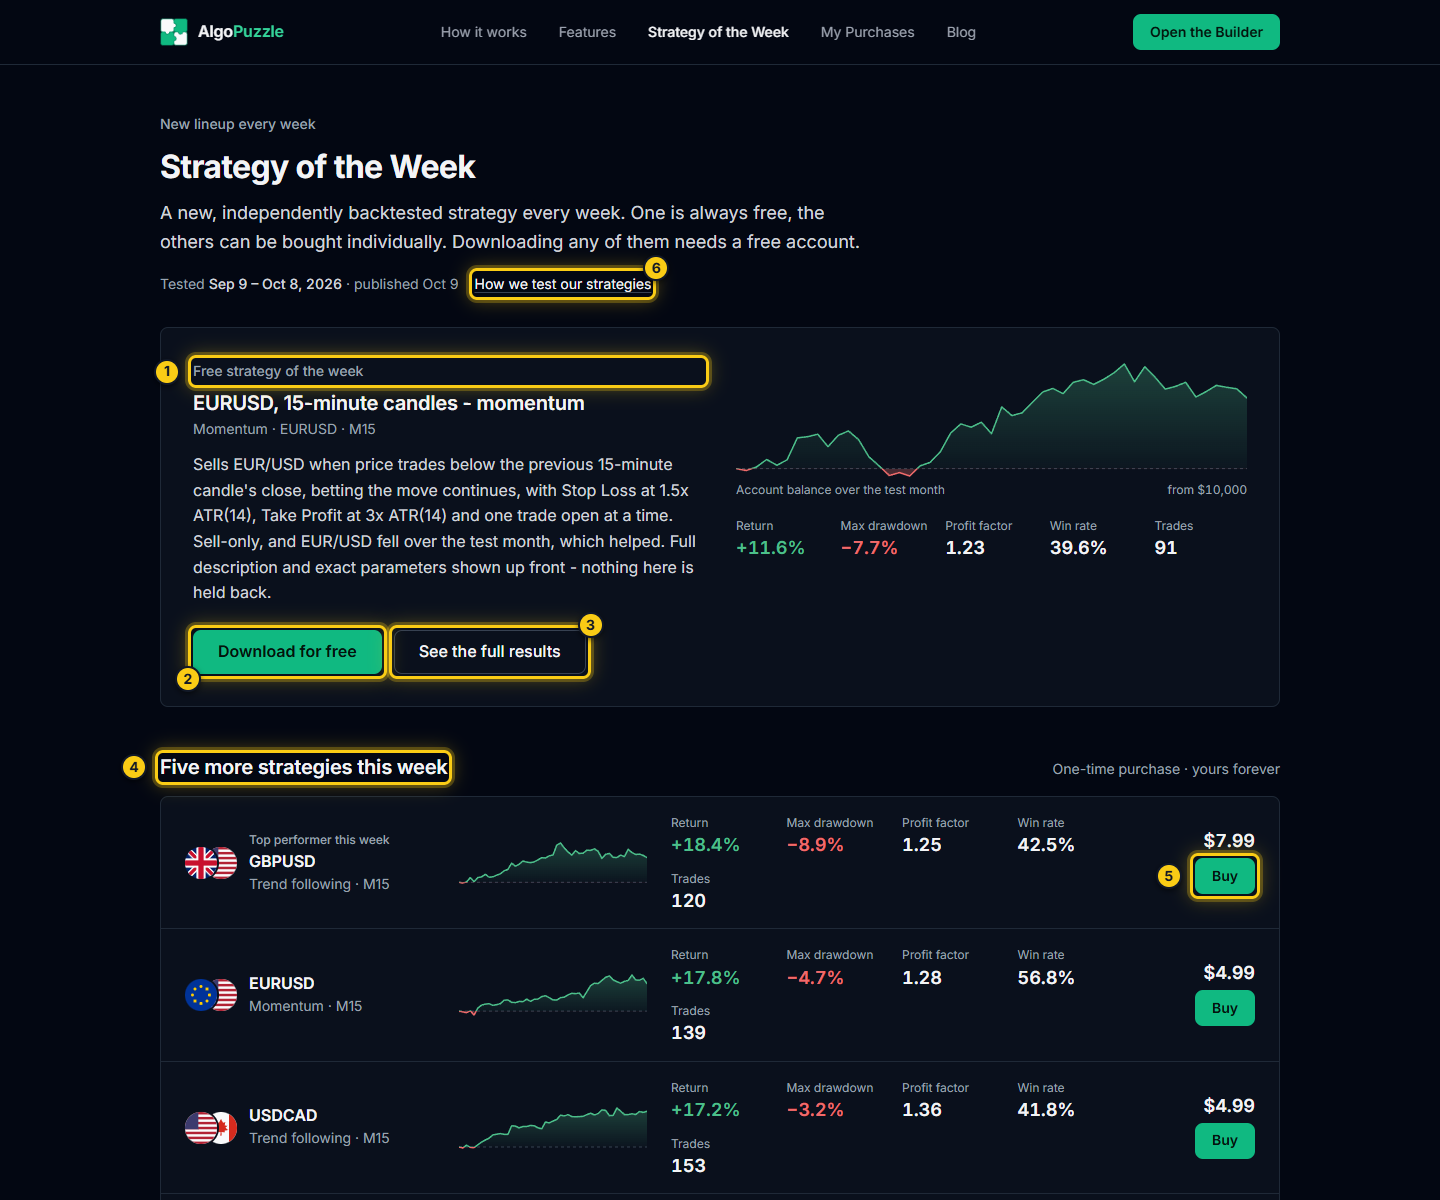The width and height of the screenshot is (1440, 1200).
Task: Buy the USDCAD Trend following strategy
Action: click(1225, 1141)
